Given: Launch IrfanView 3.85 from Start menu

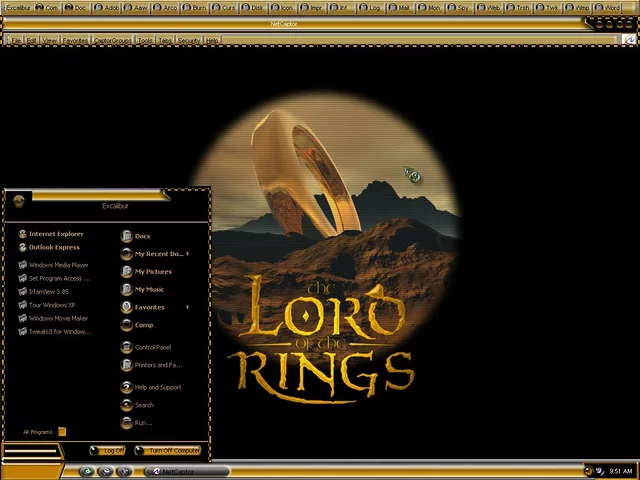Looking at the screenshot, I should coord(44,291).
